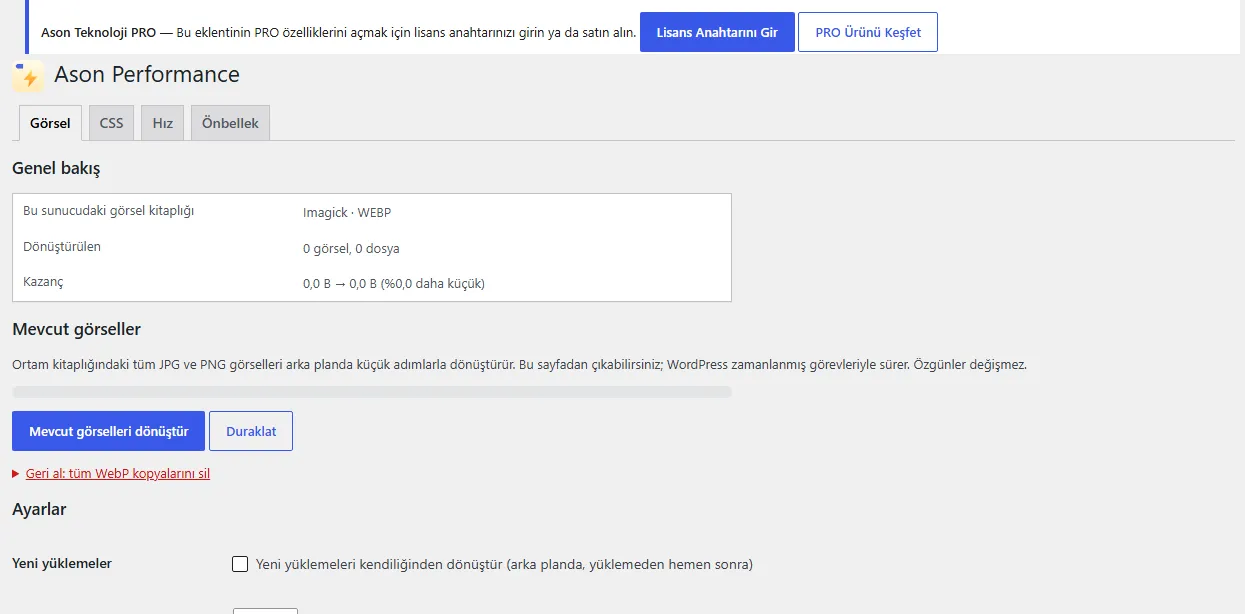Switch to the Hız tab

(x=162, y=123)
